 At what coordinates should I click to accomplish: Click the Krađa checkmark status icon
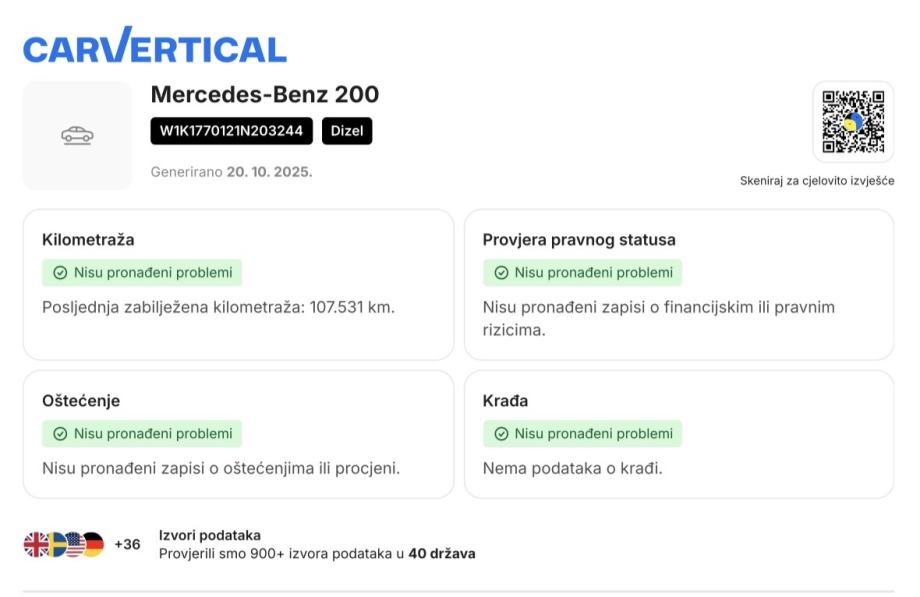tap(501, 434)
